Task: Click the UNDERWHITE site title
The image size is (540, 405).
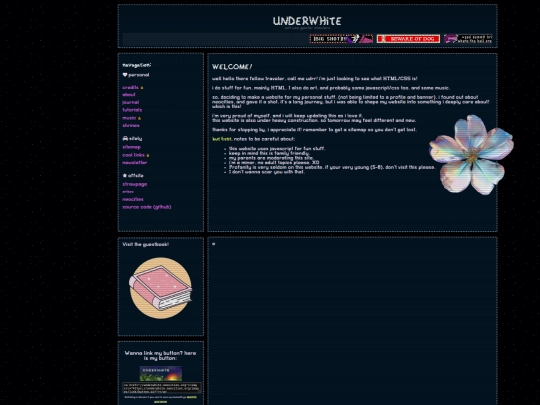Action: click(x=307, y=21)
